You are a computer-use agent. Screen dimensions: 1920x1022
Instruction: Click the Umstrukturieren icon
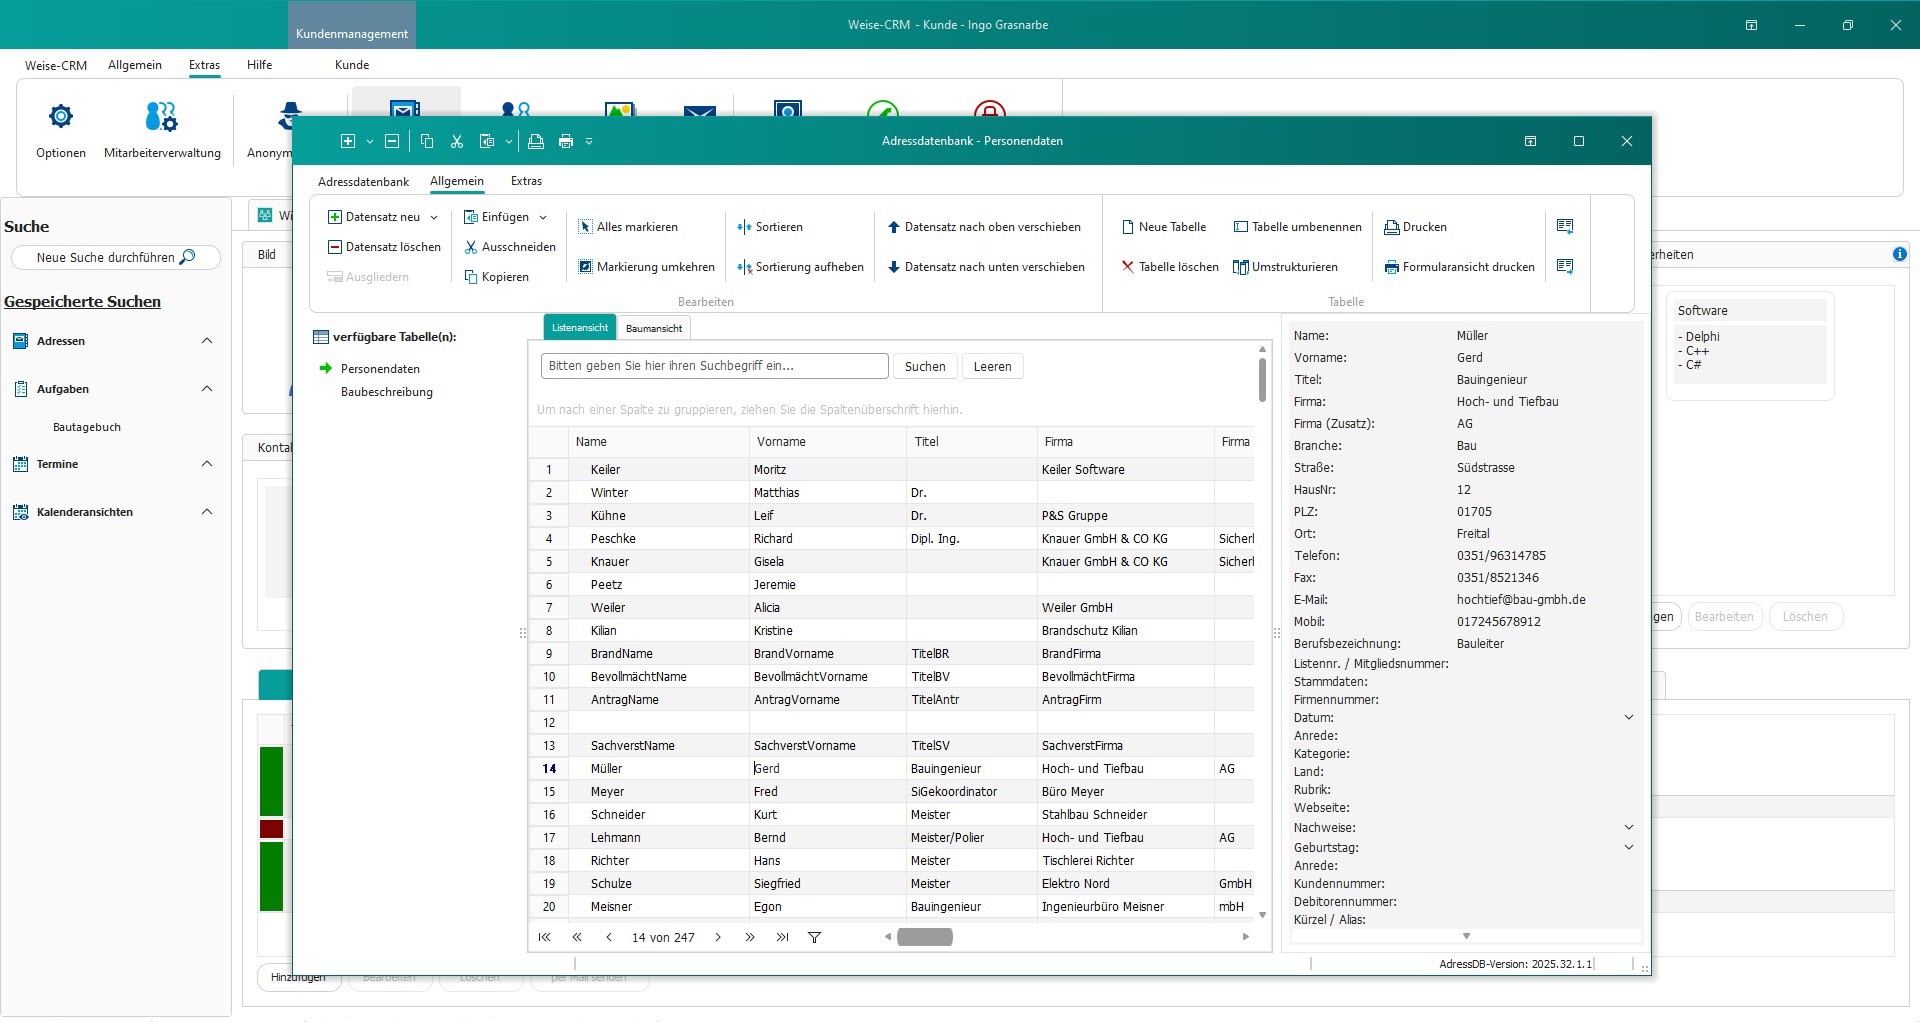tap(1240, 267)
